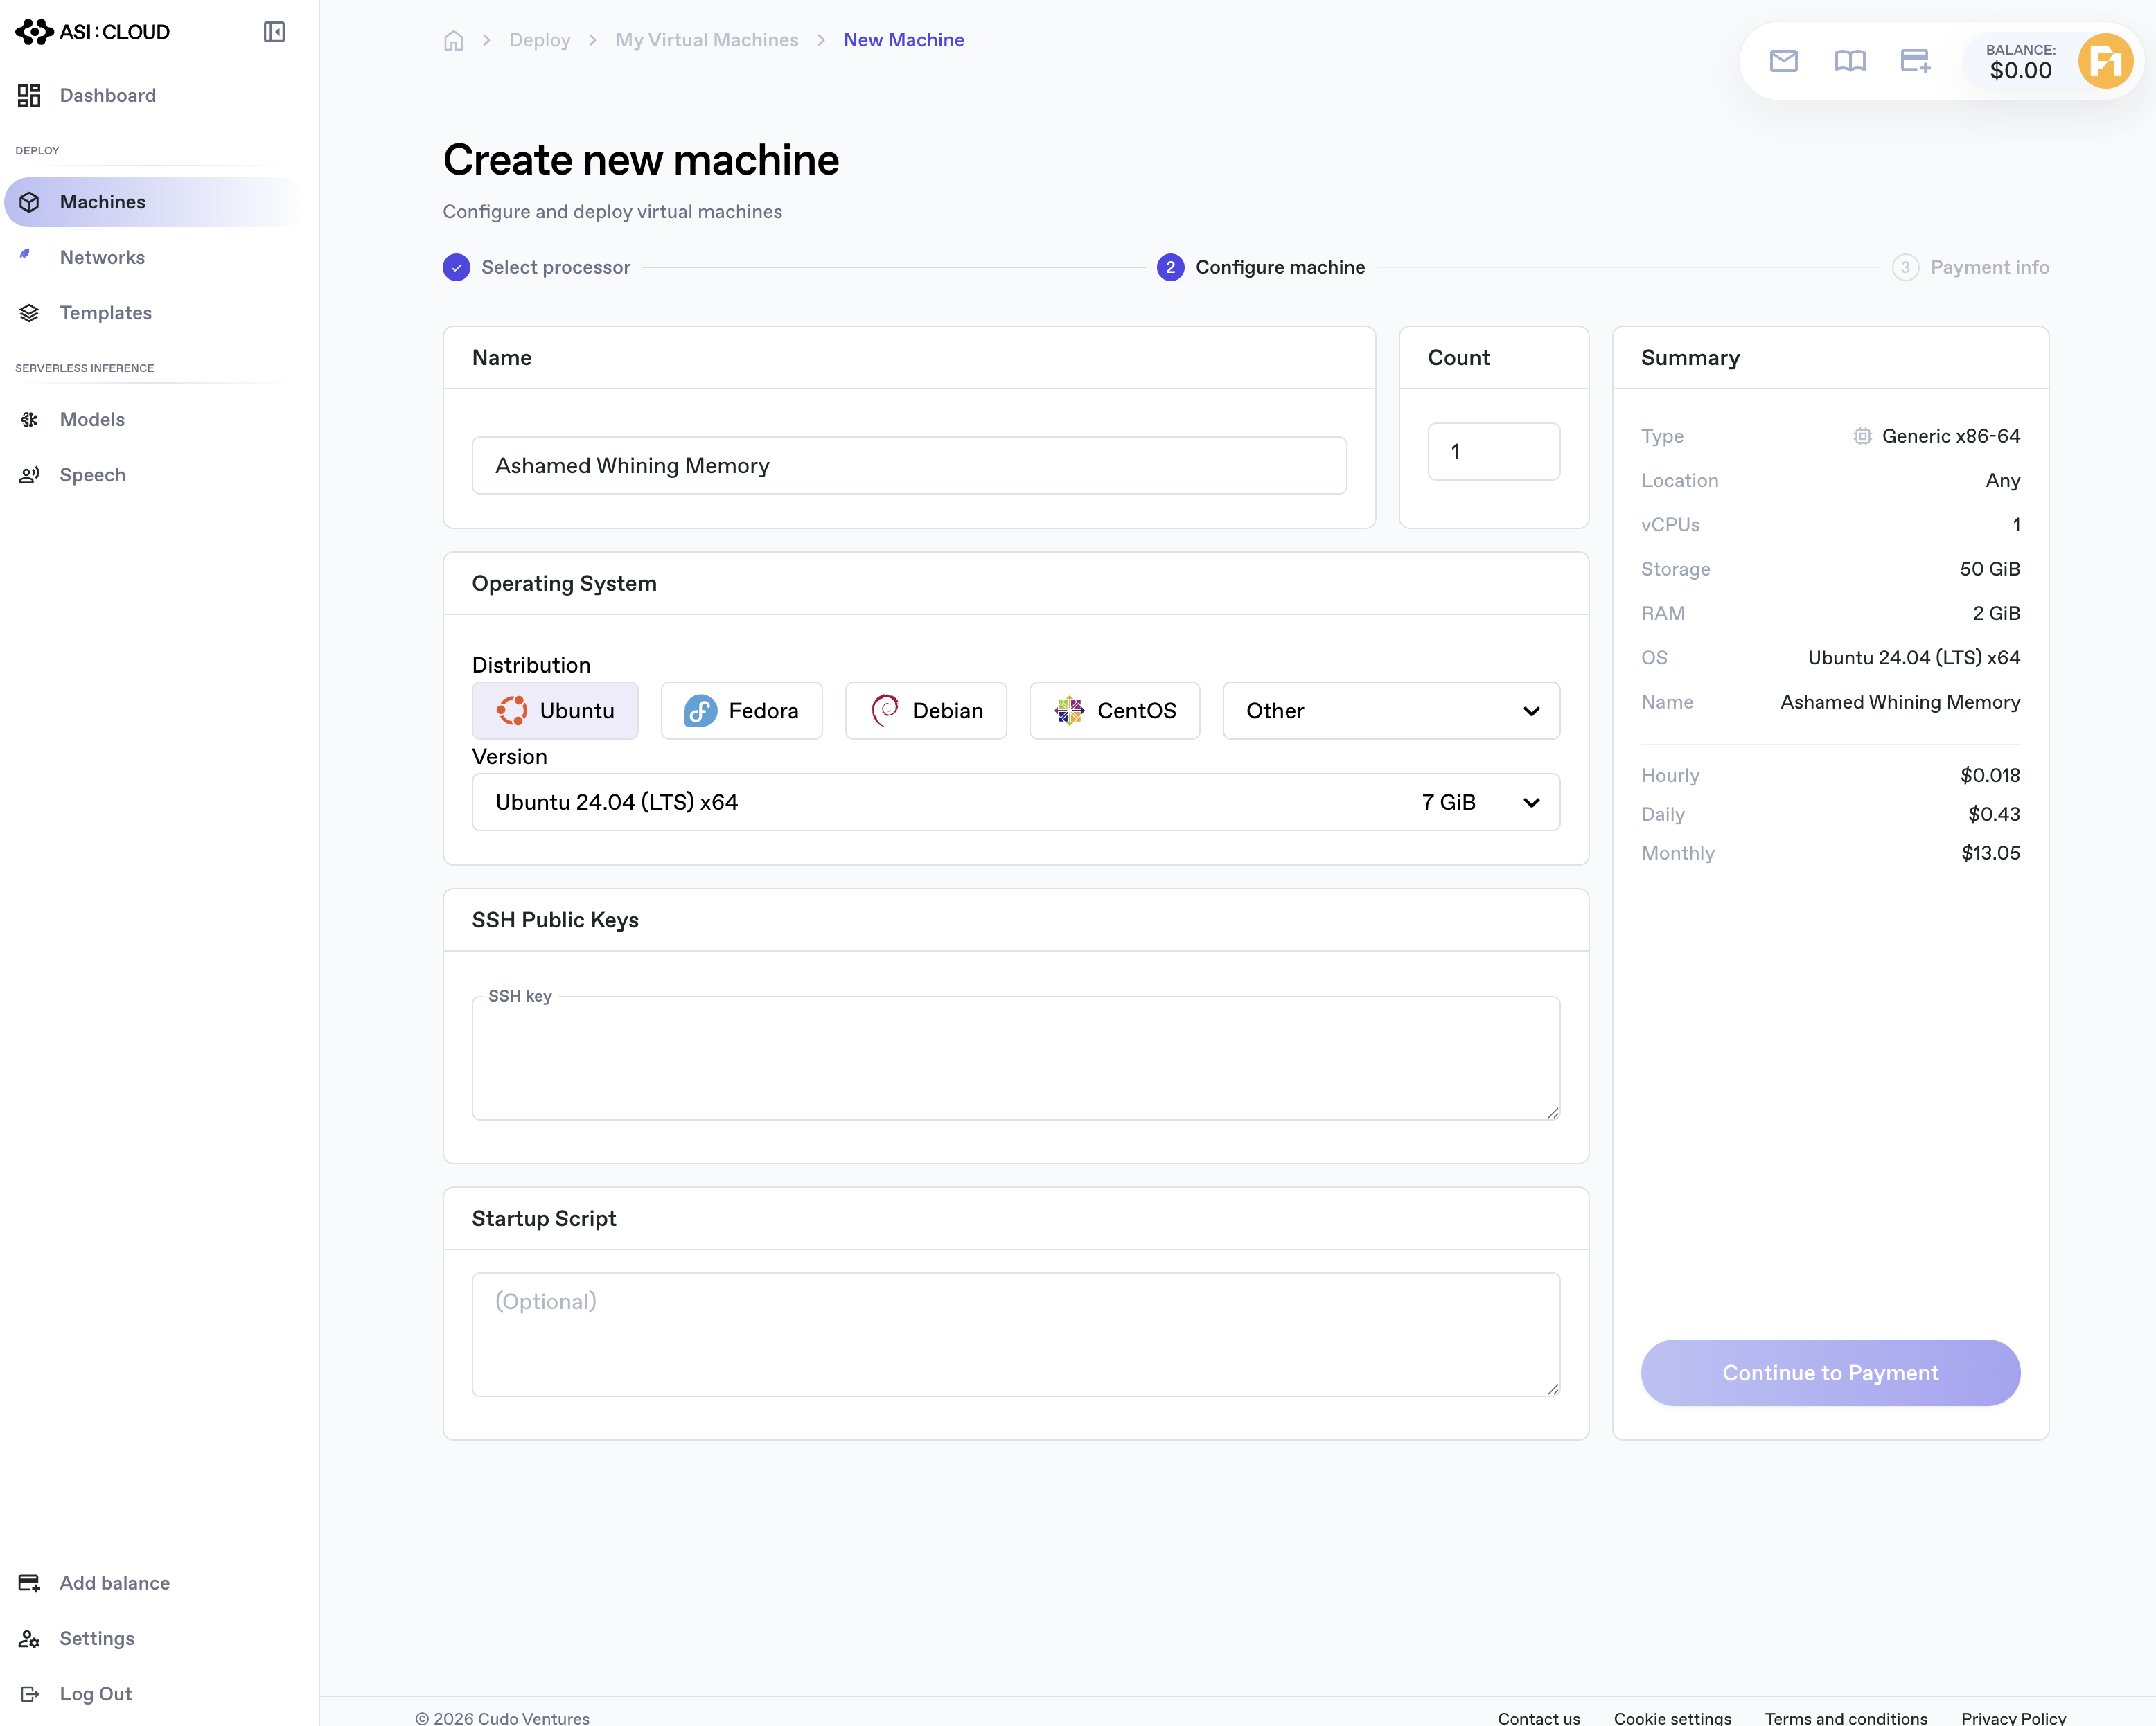The height and width of the screenshot is (1726, 2156).
Task: Collapse the sidebar panel icon
Action: coord(274,32)
